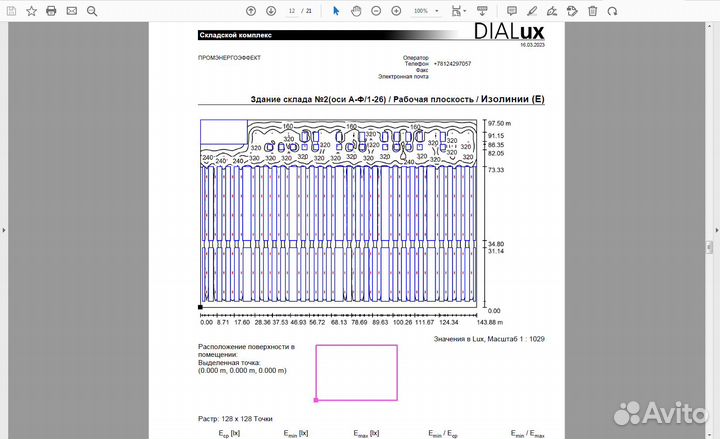Go to the previous page
Image resolution: width=720 pixels, height=439 pixels.
(250, 11)
